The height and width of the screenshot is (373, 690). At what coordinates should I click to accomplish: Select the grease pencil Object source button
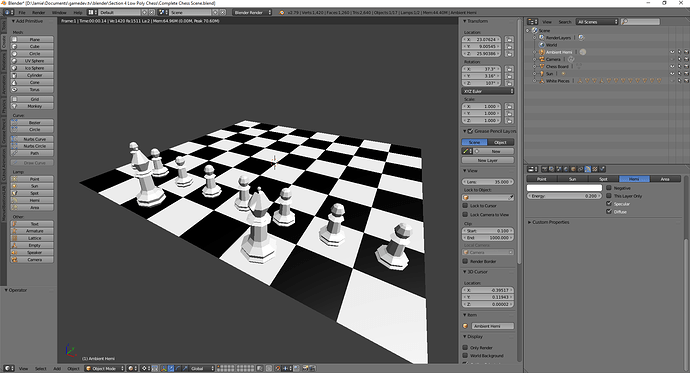[501, 142]
